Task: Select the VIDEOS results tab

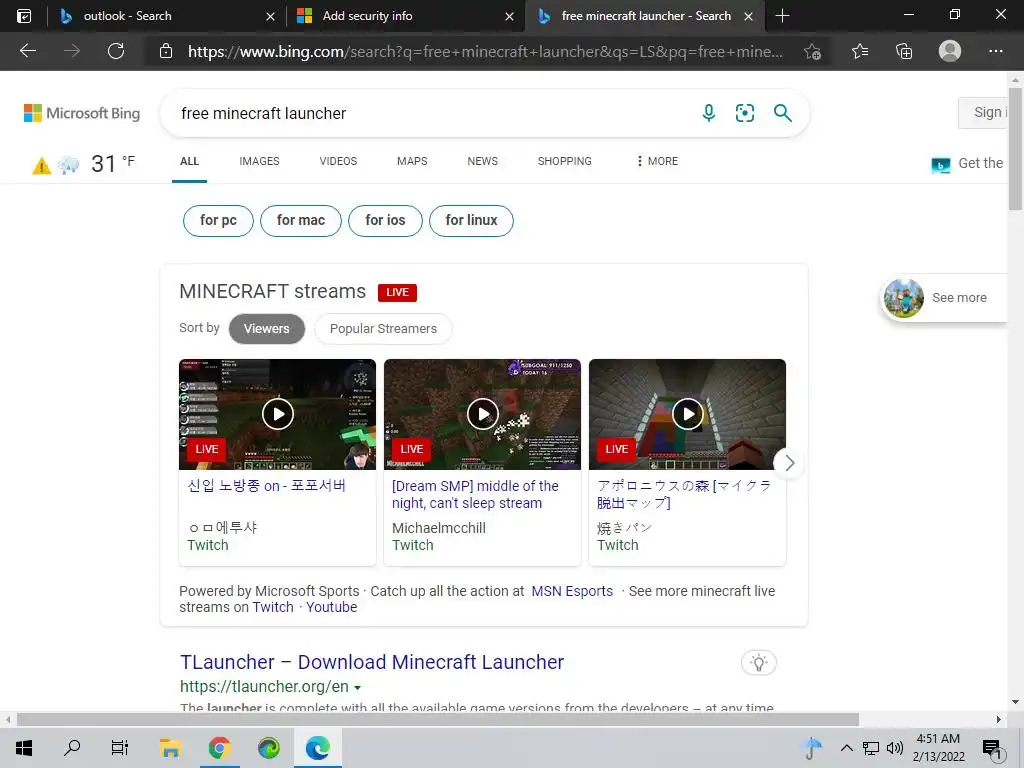Action: [x=338, y=161]
